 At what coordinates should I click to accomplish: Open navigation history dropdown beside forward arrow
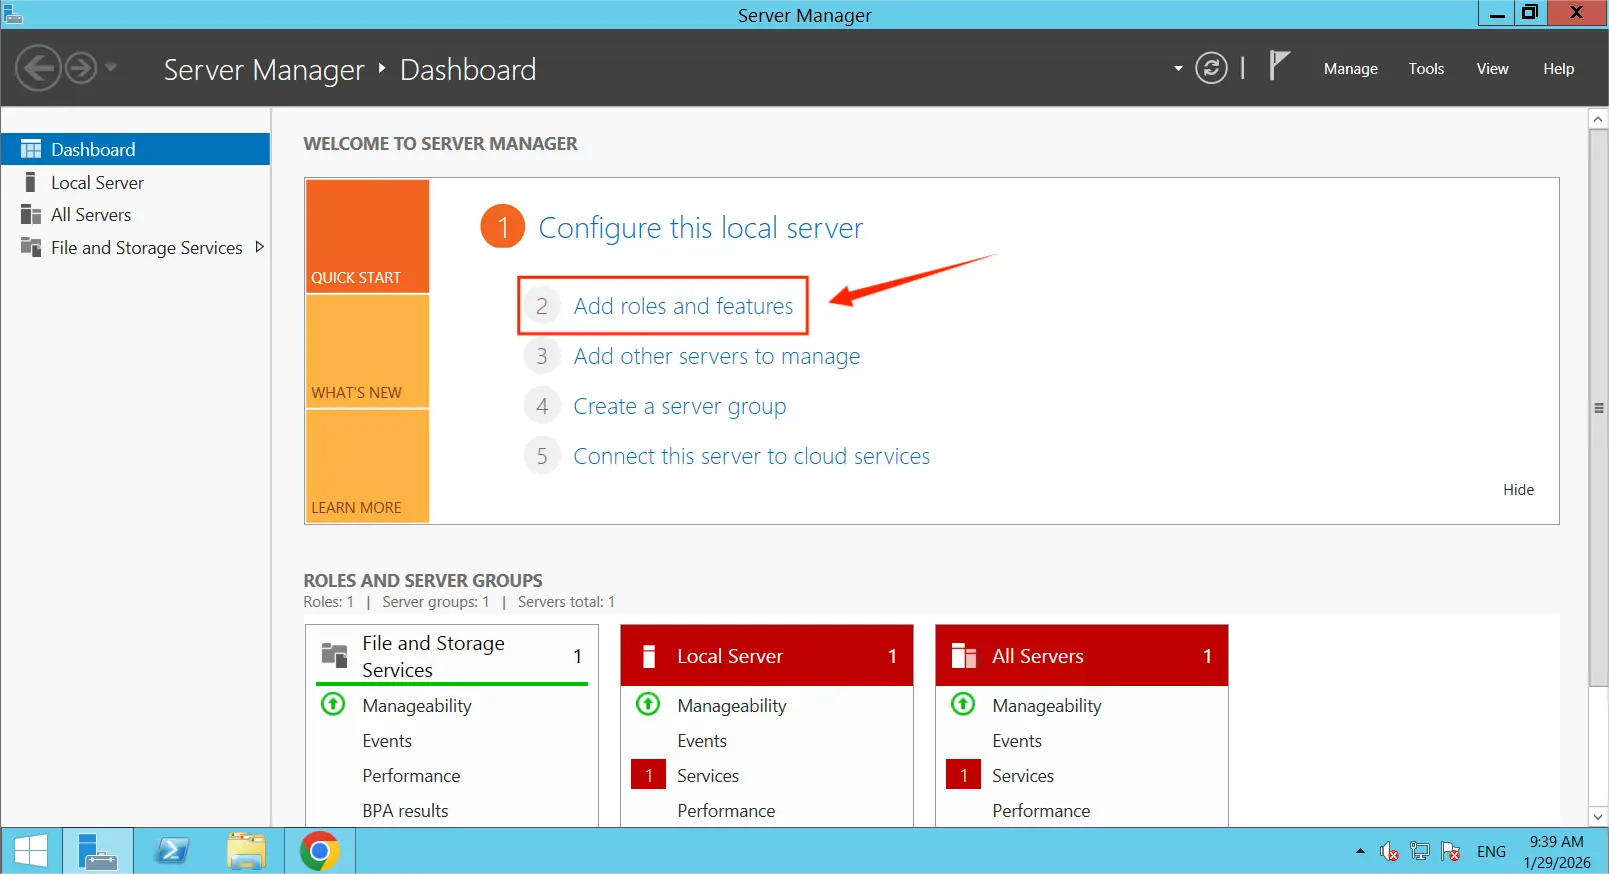(x=111, y=68)
